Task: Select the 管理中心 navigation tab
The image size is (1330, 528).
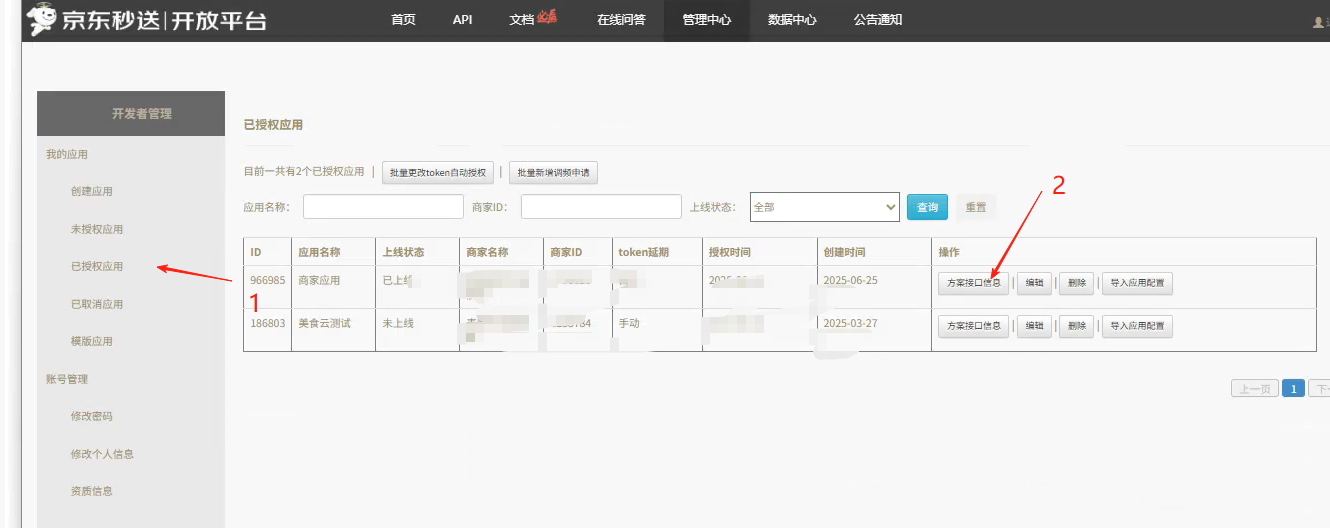Action: point(706,20)
